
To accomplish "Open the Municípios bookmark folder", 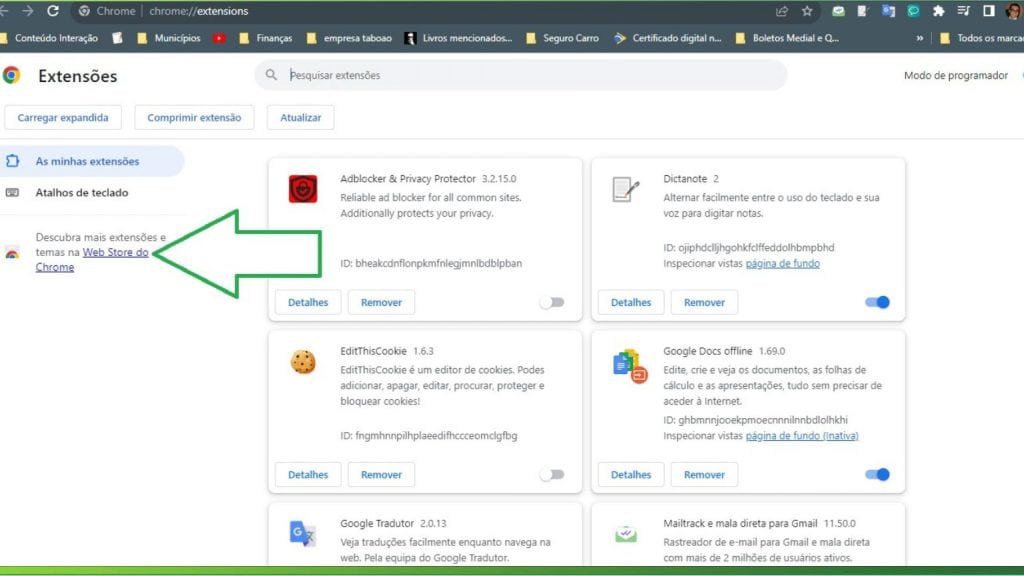I will [169, 38].
